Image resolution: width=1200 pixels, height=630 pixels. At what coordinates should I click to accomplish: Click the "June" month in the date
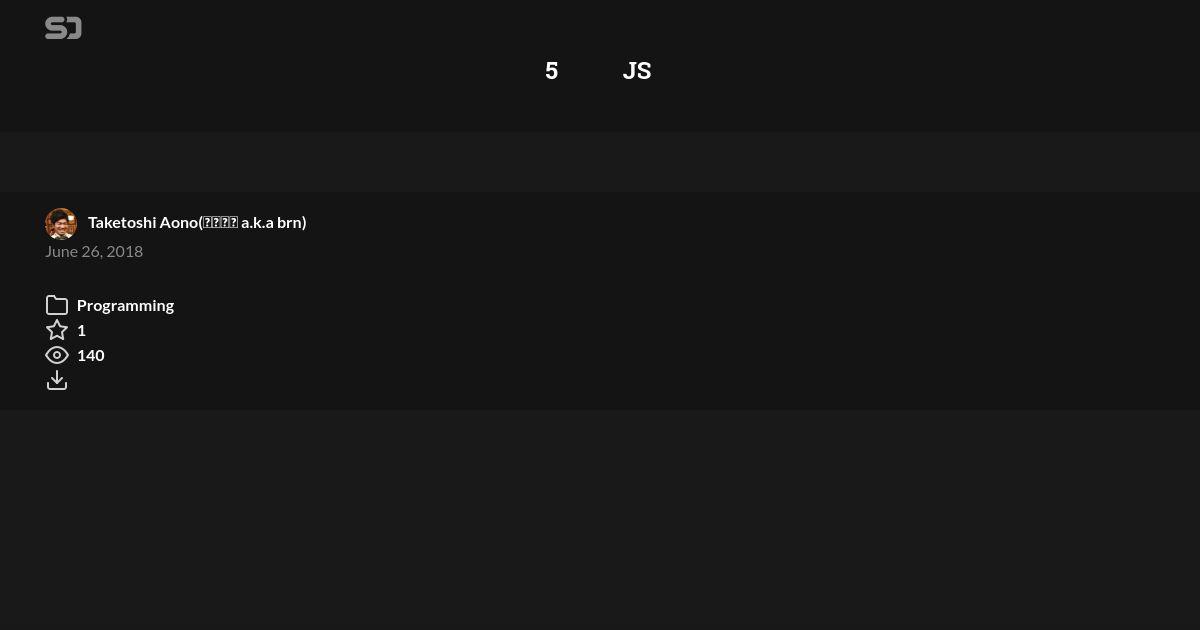(61, 251)
